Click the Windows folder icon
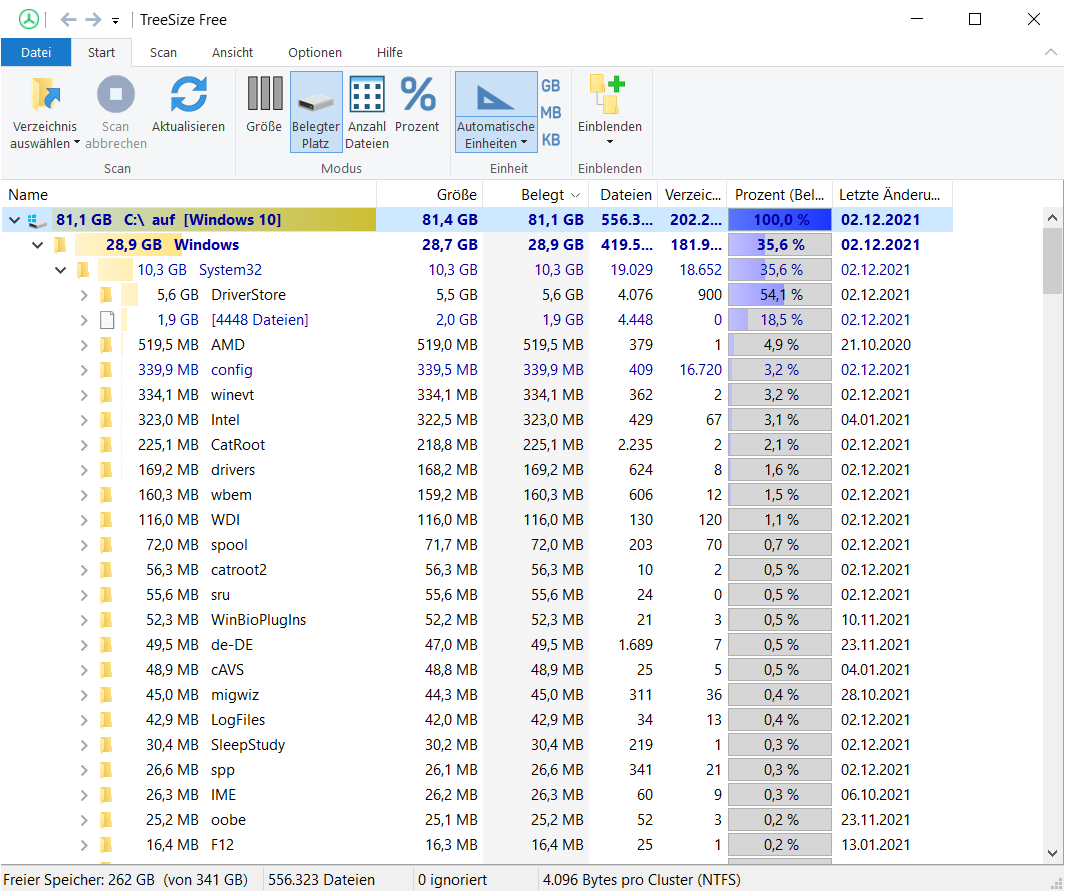 (60, 245)
